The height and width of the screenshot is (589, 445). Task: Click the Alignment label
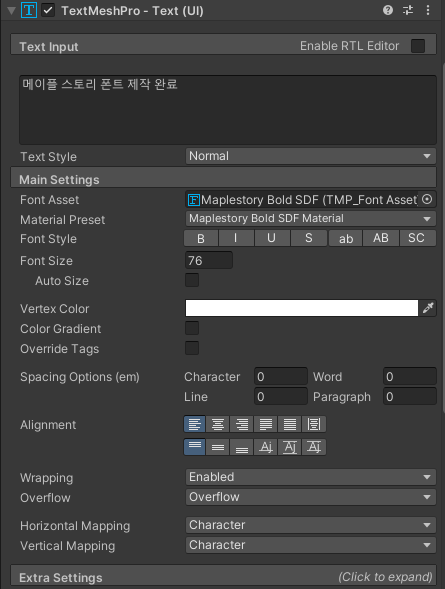pos(48,425)
